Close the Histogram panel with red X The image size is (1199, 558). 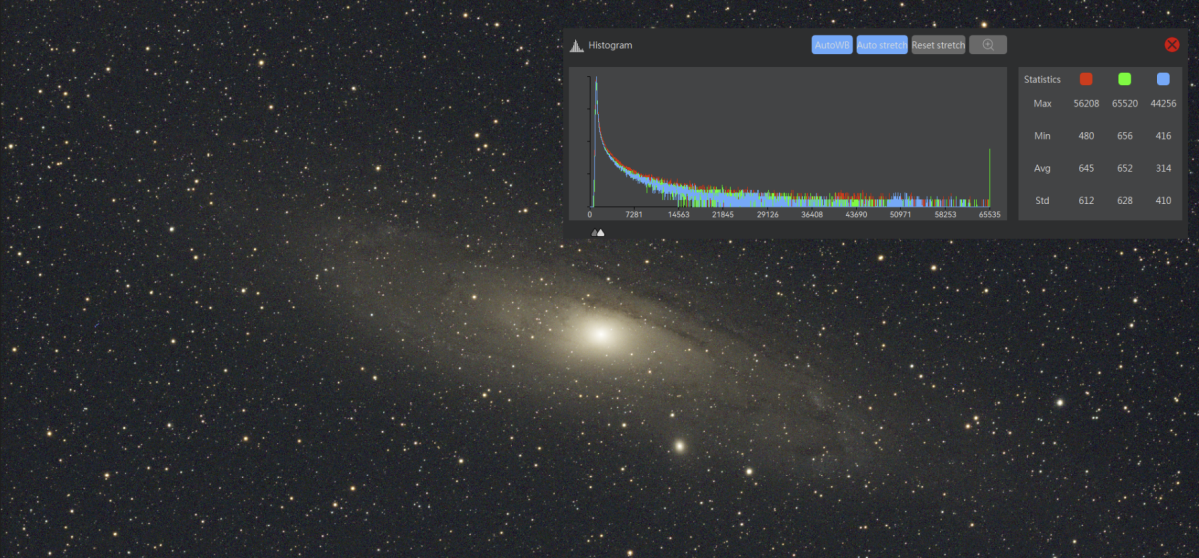(x=1172, y=45)
